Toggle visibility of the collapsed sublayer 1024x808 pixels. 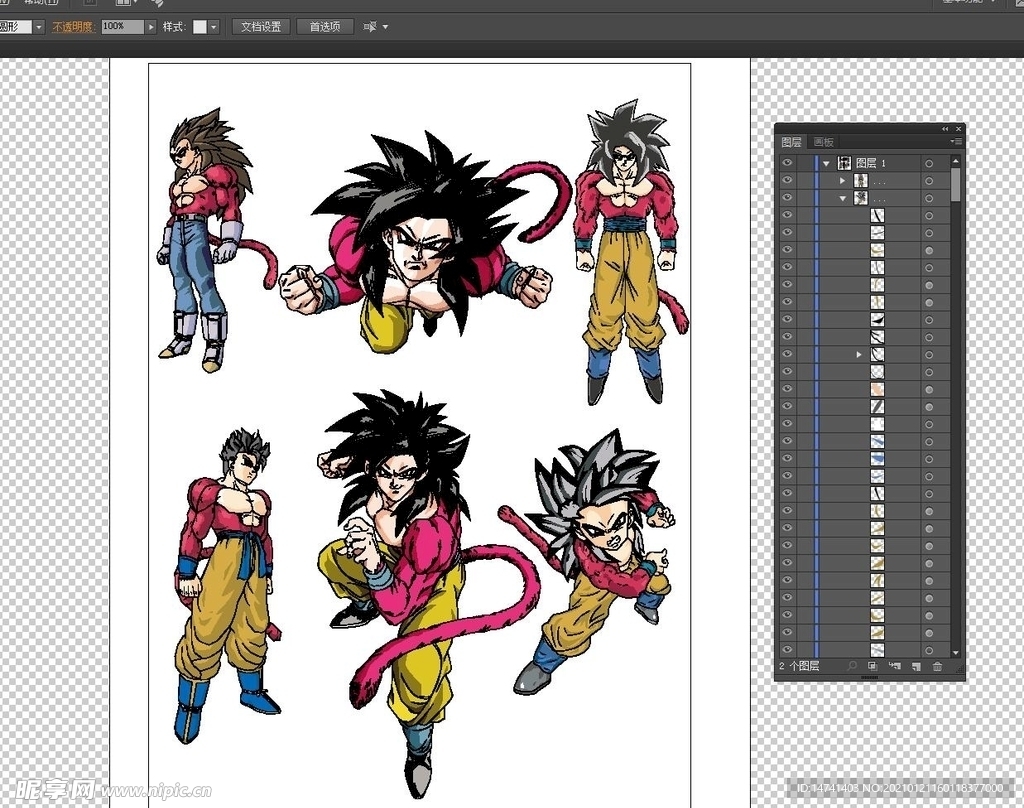pyautogui.click(x=787, y=180)
